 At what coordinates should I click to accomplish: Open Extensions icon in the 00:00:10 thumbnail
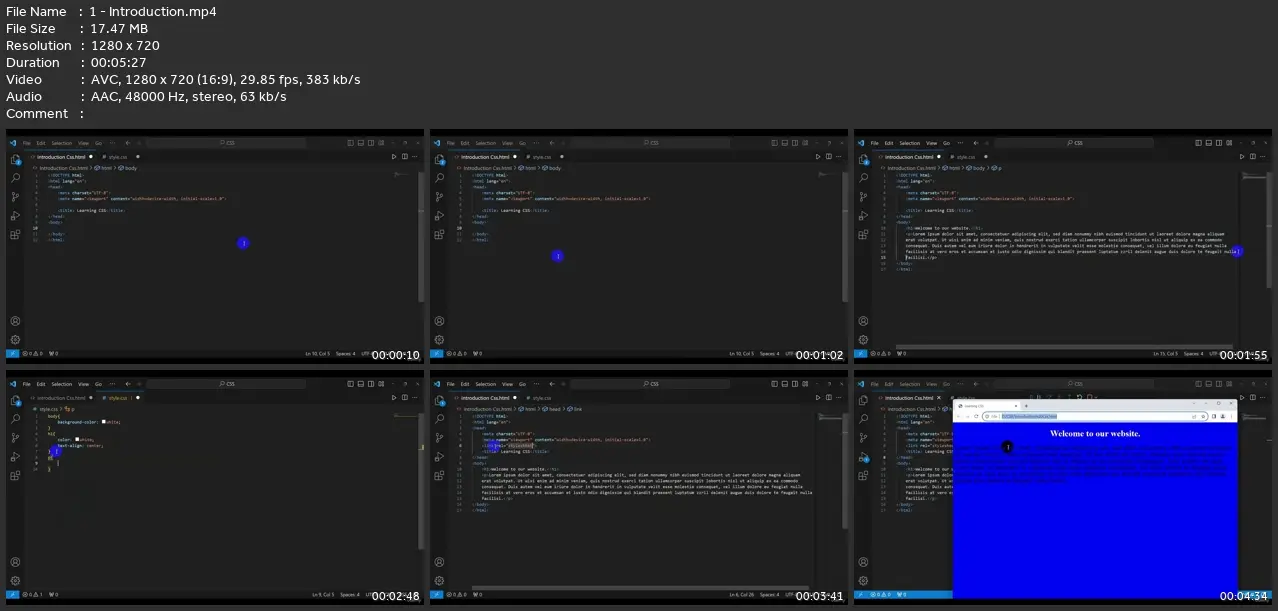(15, 235)
